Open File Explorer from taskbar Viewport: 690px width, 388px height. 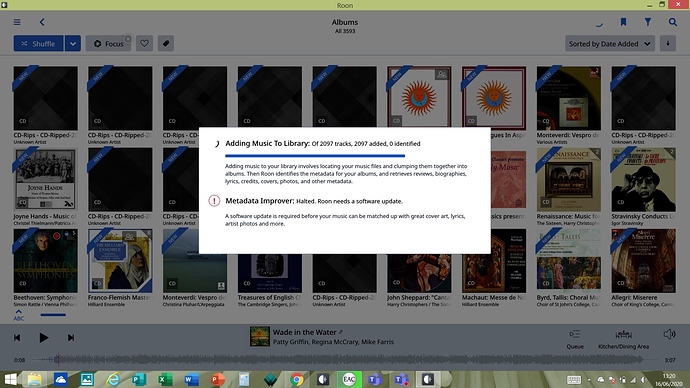tap(34, 379)
